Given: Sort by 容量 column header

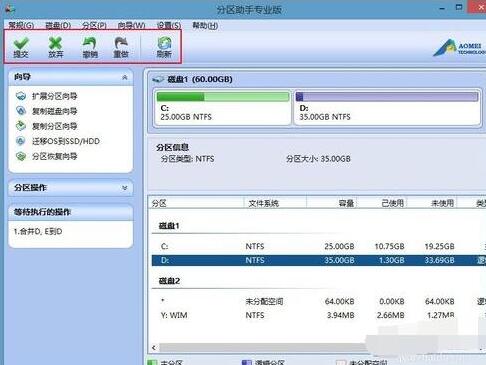Looking at the screenshot, I should pos(332,203).
